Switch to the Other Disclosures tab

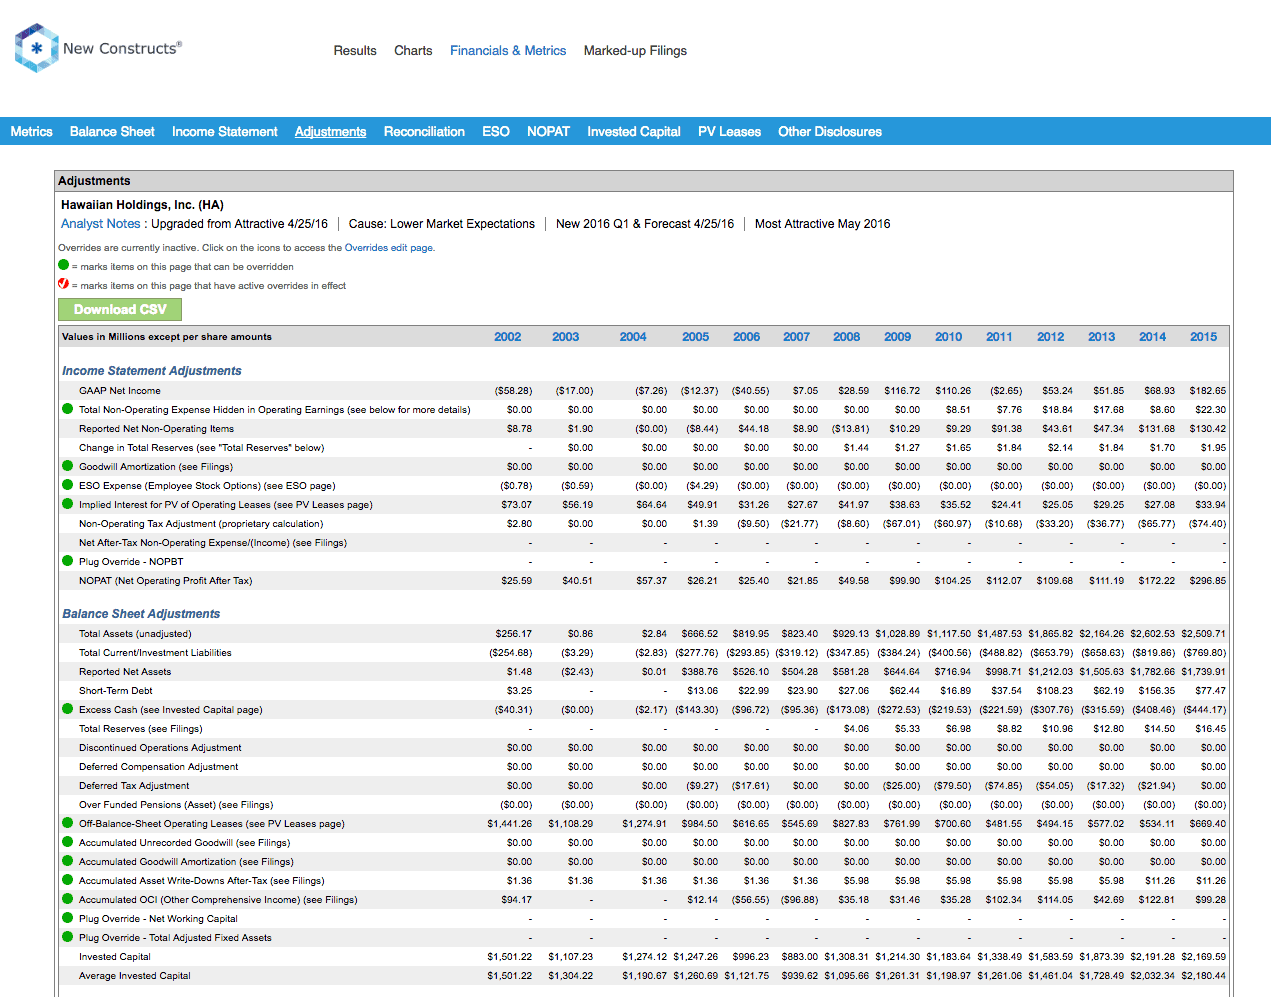coord(830,132)
